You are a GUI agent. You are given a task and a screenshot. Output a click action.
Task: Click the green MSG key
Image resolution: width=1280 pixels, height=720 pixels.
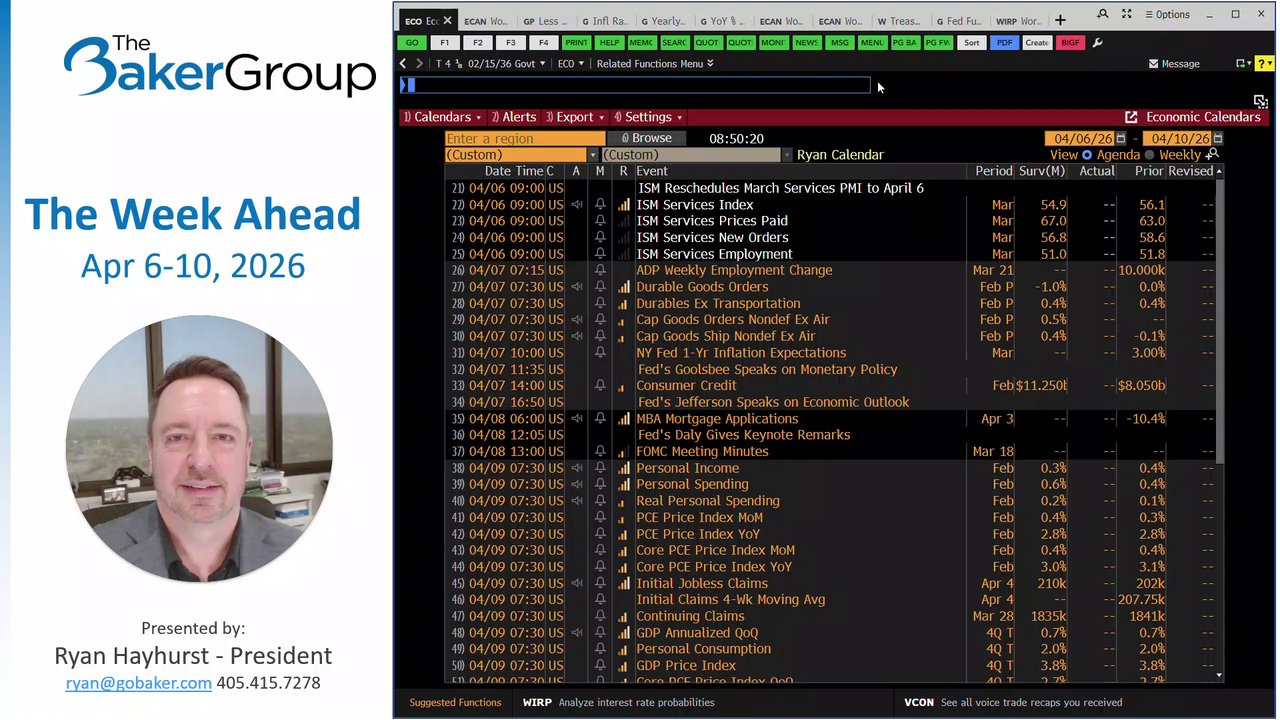click(839, 43)
